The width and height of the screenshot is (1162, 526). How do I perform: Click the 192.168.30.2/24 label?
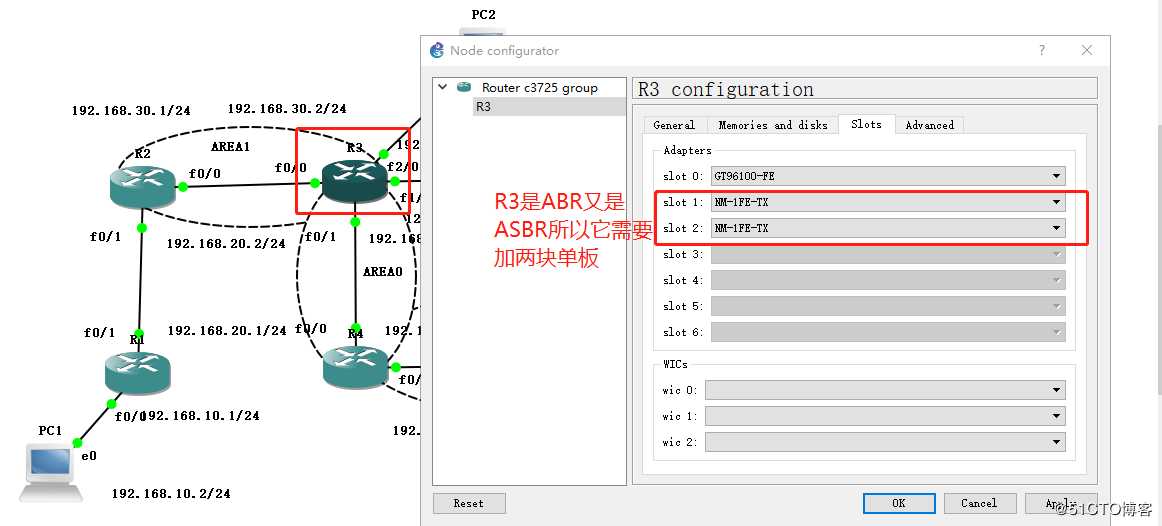pos(287,108)
